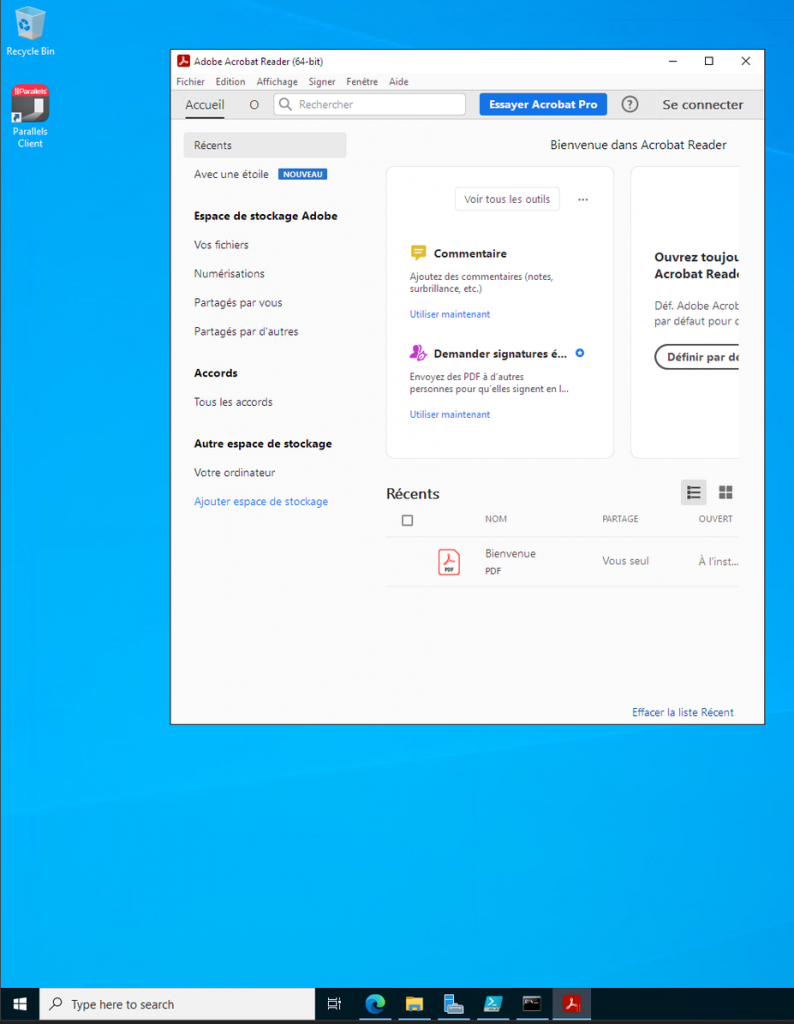Viewport: 794px width, 1024px height.
Task: Open the Fenêtre menu
Action: click(362, 82)
